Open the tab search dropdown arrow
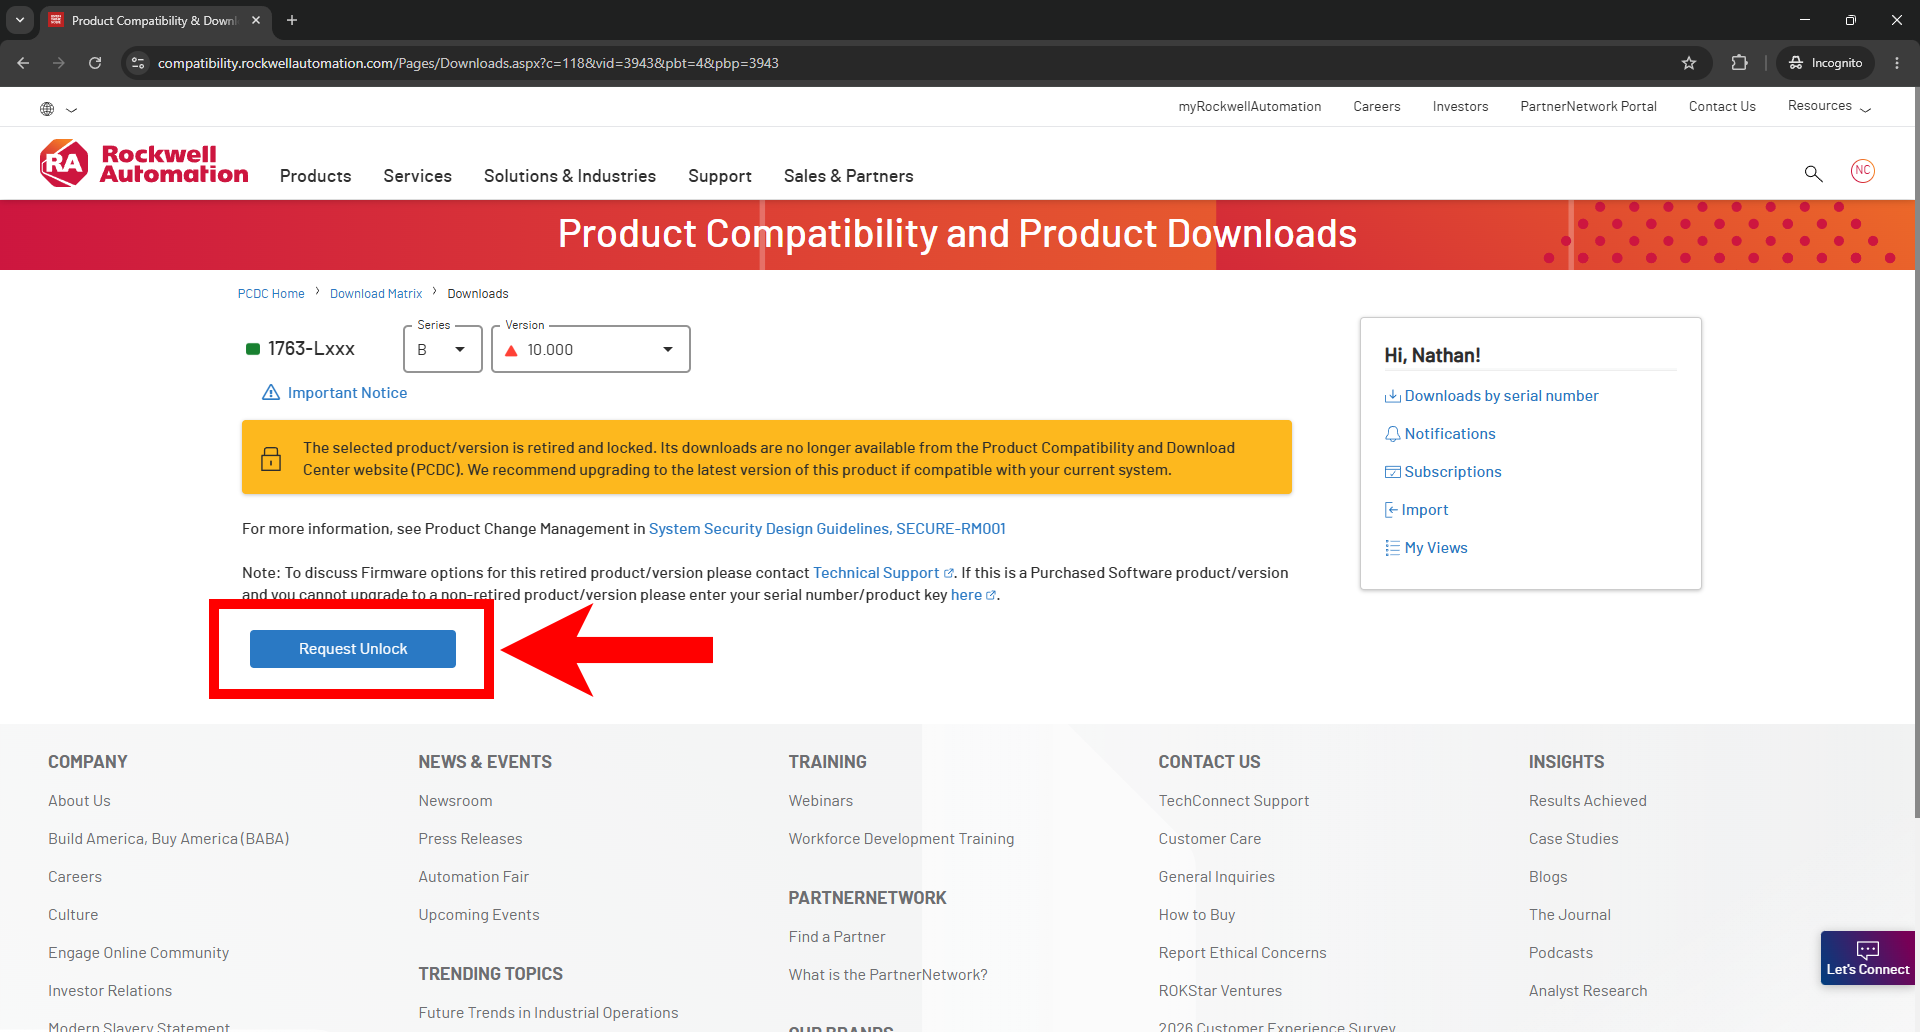Screen dimensions: 1920x1032 20,20
